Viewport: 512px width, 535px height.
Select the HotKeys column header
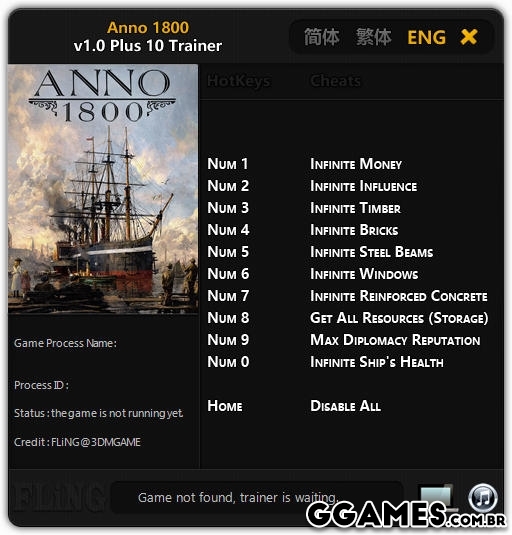(239, 81)
